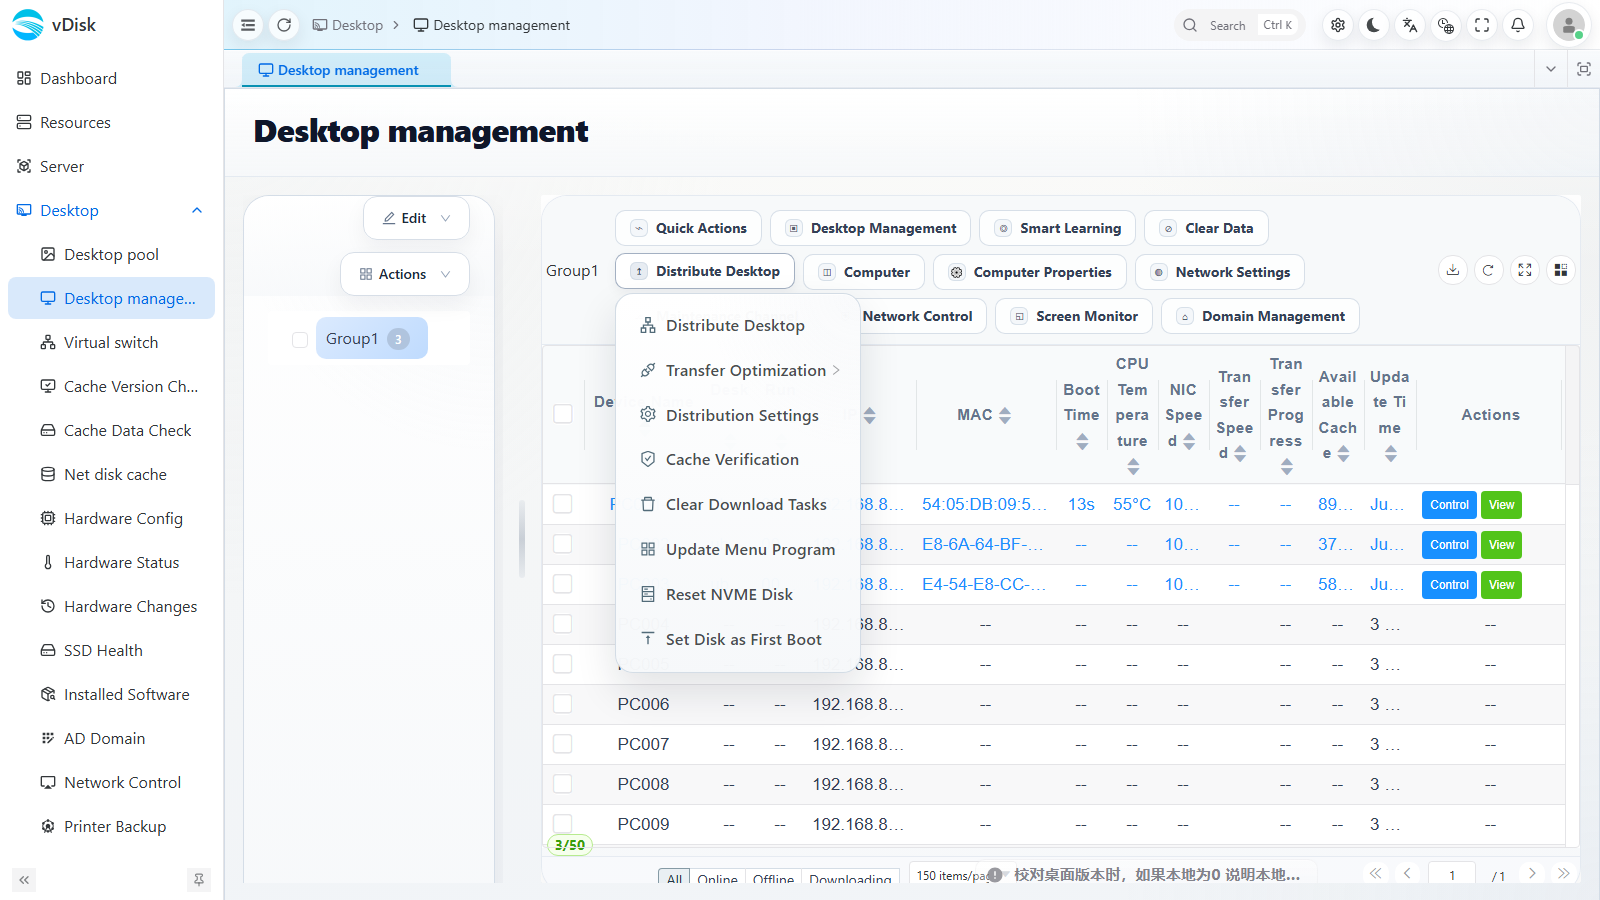Image resolution: width=1600 pixels, height=900 pixels.
Task: Choose Cache Verification menu entry
Action: click(x=739, y=459)
